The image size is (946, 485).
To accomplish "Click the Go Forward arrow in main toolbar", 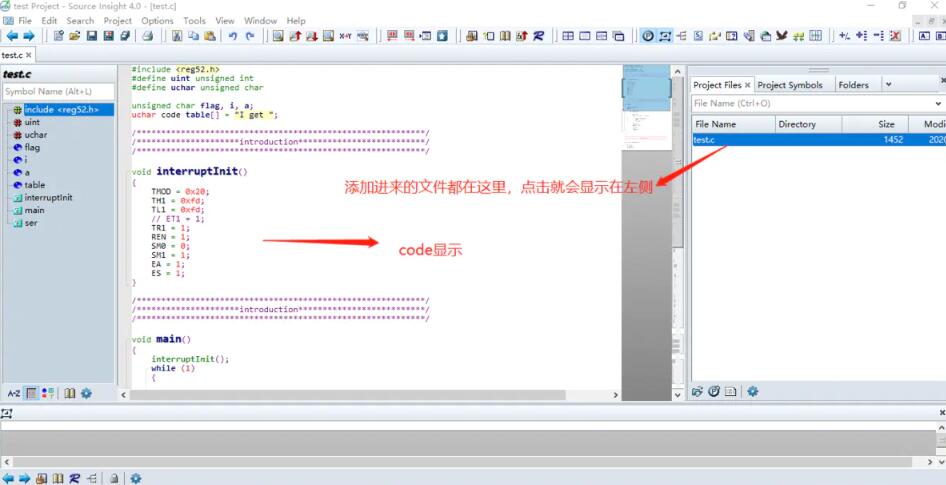I will click(x=28, y=36).
